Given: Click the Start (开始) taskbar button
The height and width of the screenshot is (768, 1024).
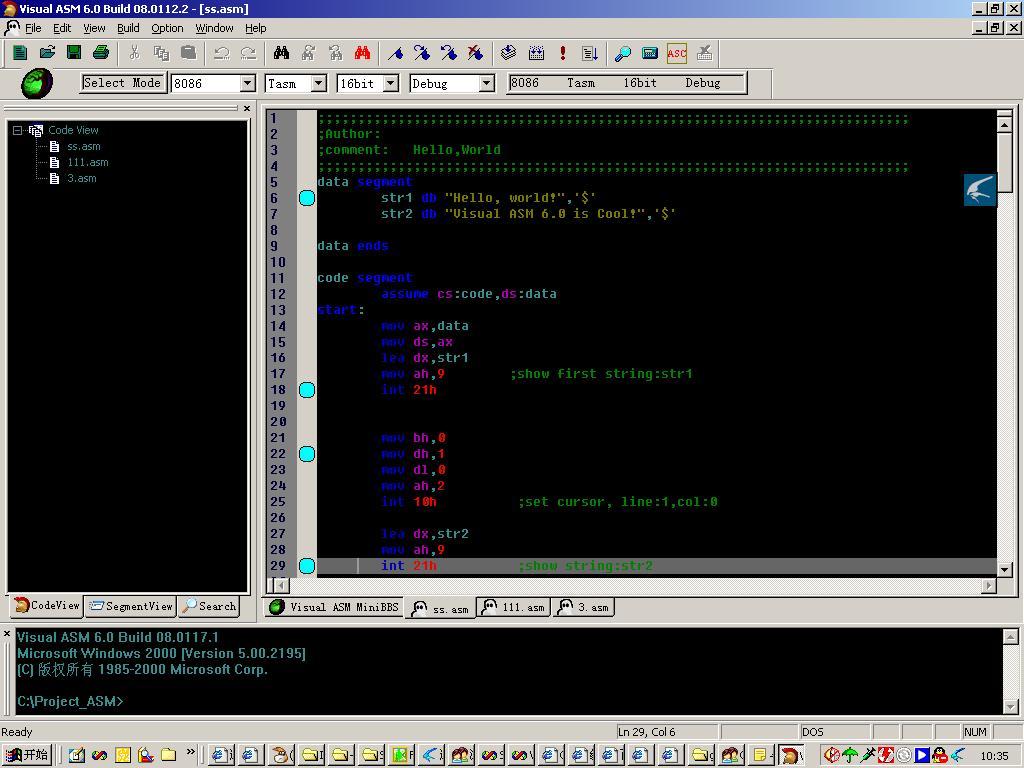Looking at the screenshot, I should point(27,755).
